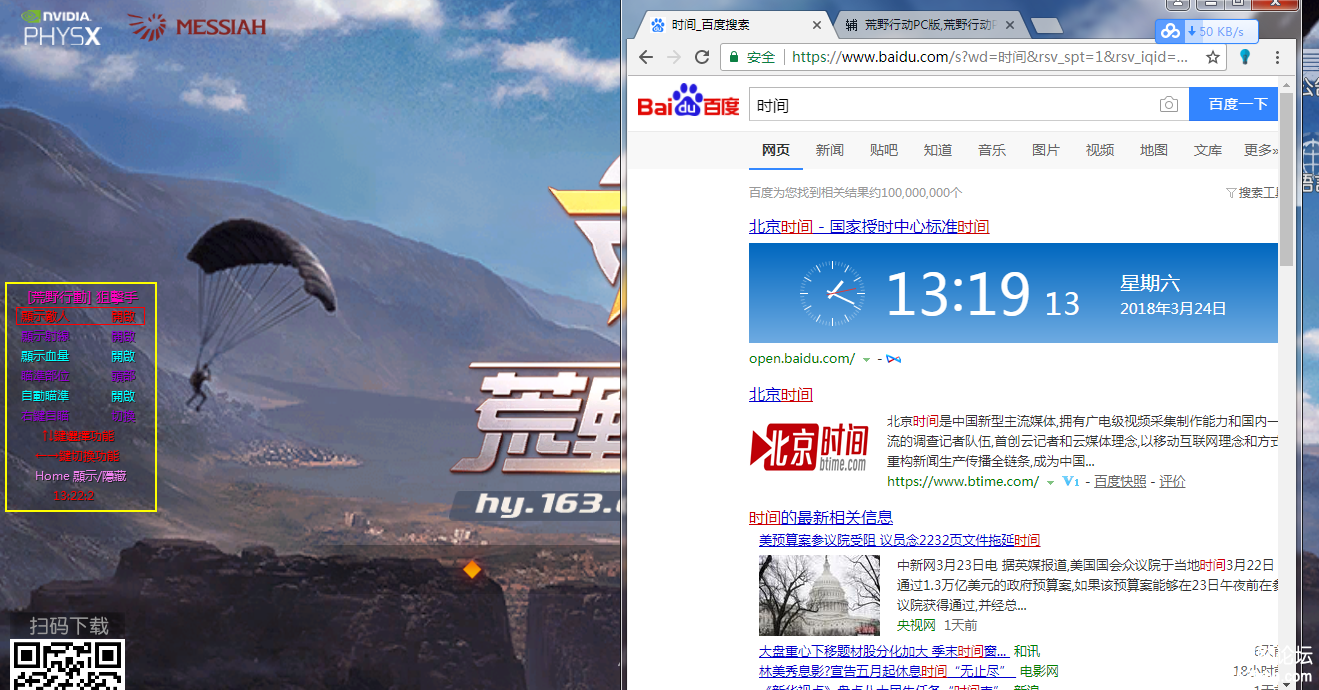Open a new browser tab
1319x690 pixels.
pyautogui.click(x=1045, y=25)
